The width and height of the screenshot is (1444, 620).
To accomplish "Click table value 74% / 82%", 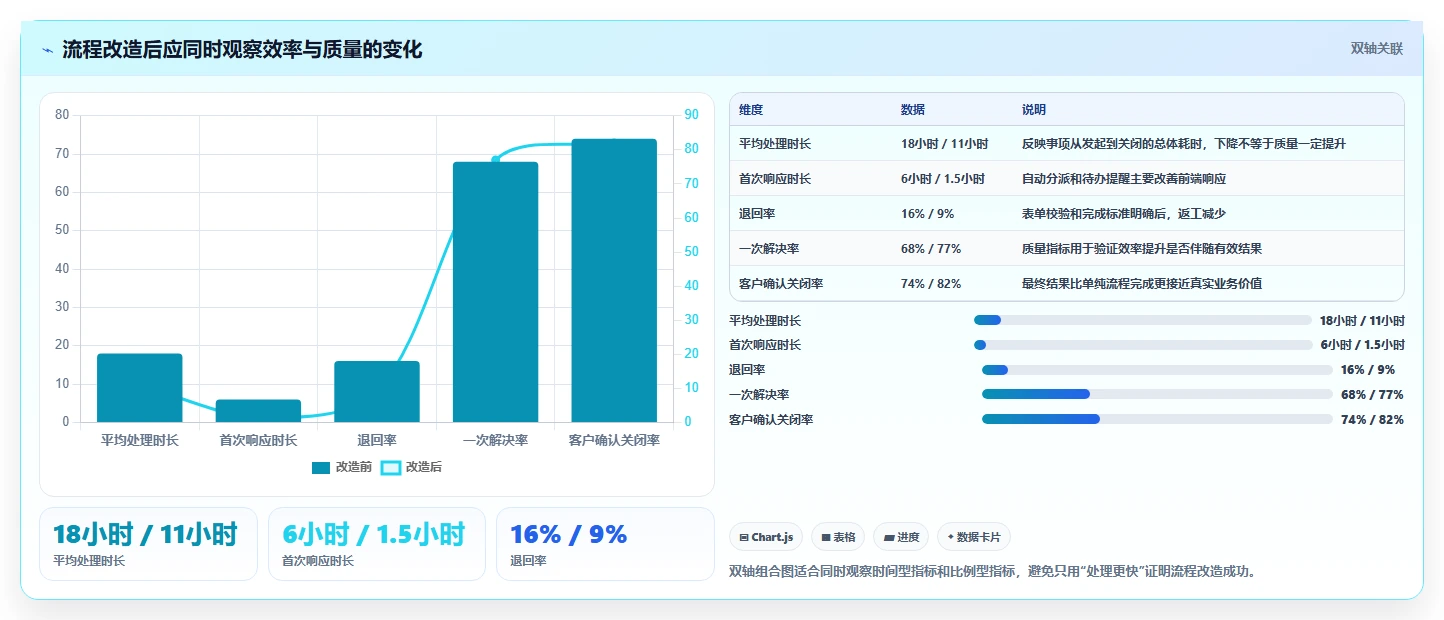I will (x=931, y=284).
